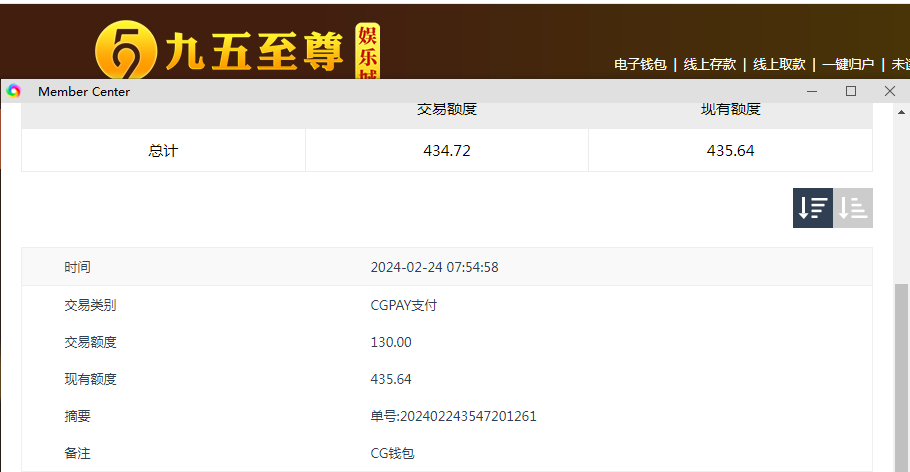Image resolution: width=910 pixels, height=472 pixels.
Task: Click the vertical scrollbar thumb
Action: [901, 377]
